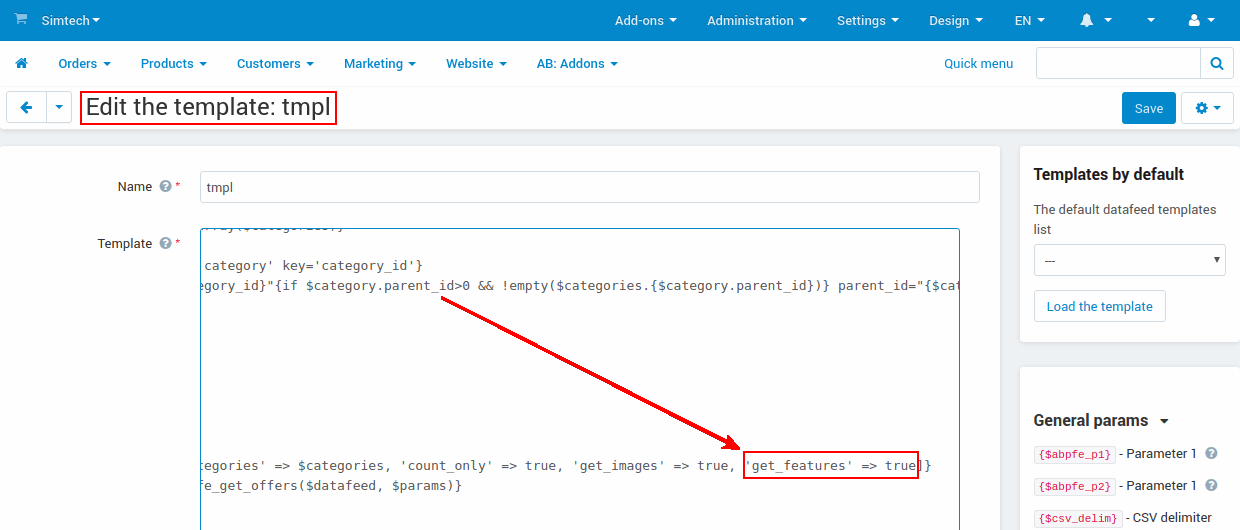Open the gear settings dropdown beside Save
The height and width of the screenshot is (530, 1240).
(1207, 108)
